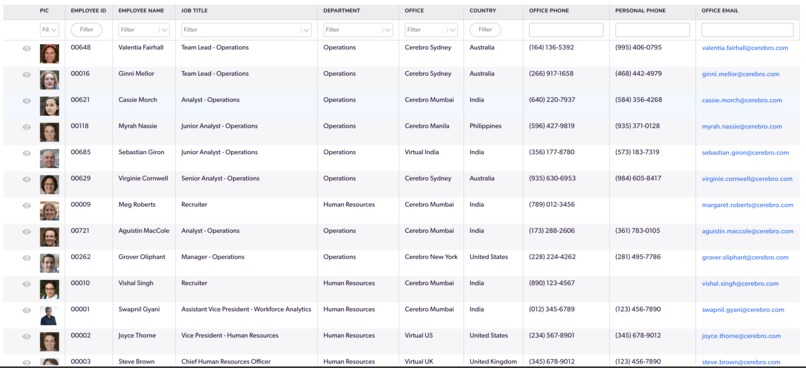Click Aguistin MacCole's profile picture
This screenshot has width=806, height=368.
pos(49,237)
